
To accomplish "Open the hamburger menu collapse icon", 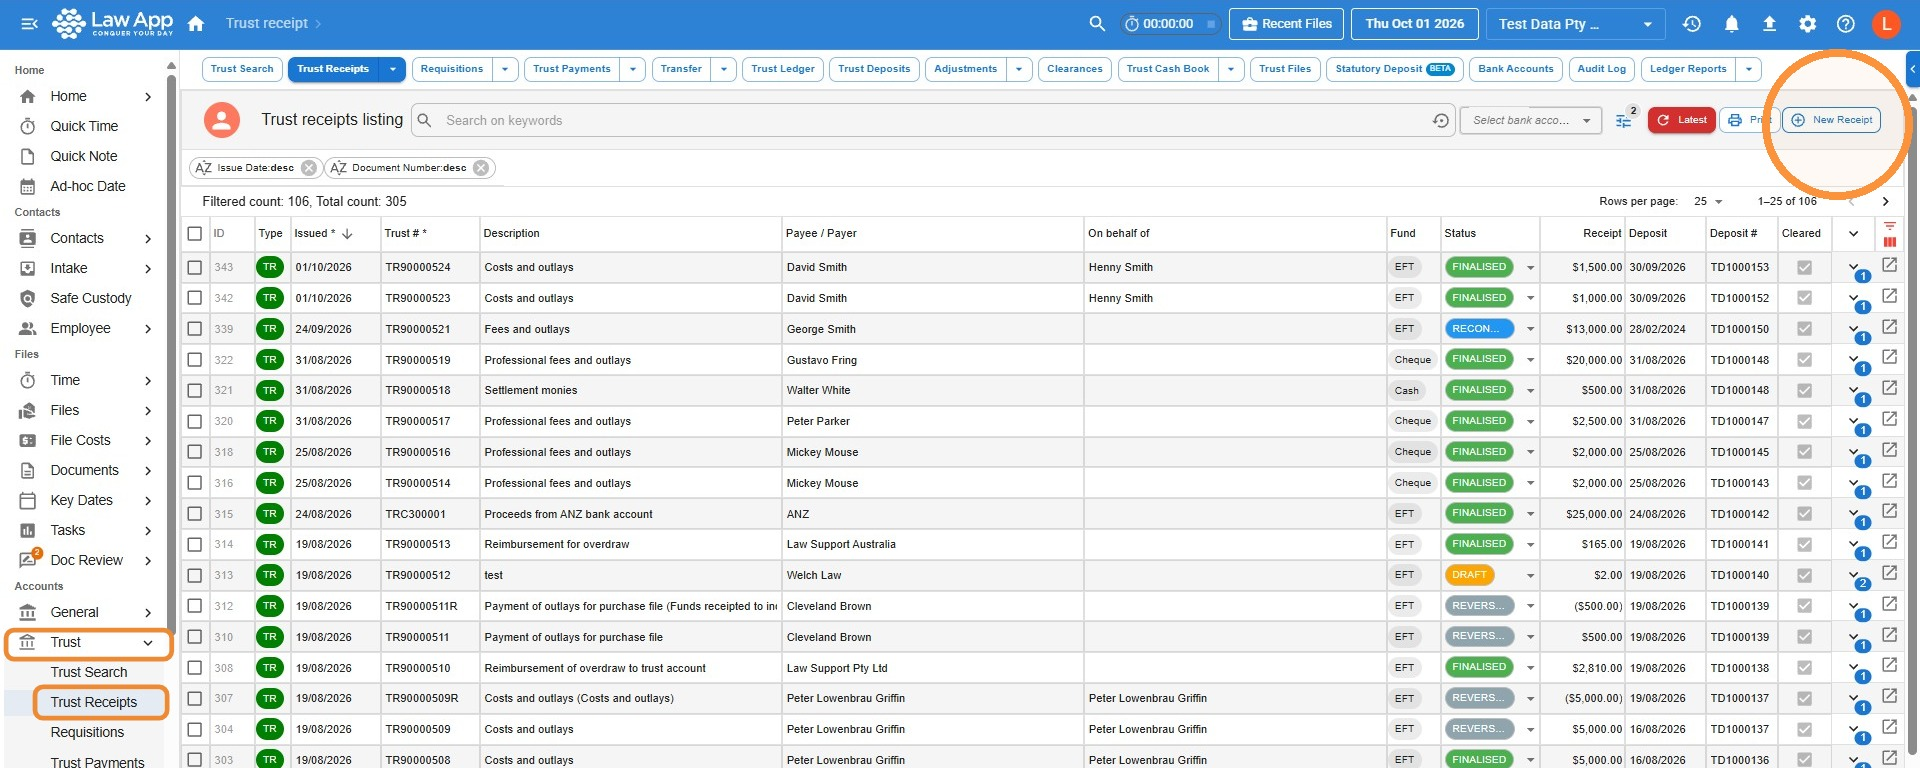I will [x=29, y=23].
